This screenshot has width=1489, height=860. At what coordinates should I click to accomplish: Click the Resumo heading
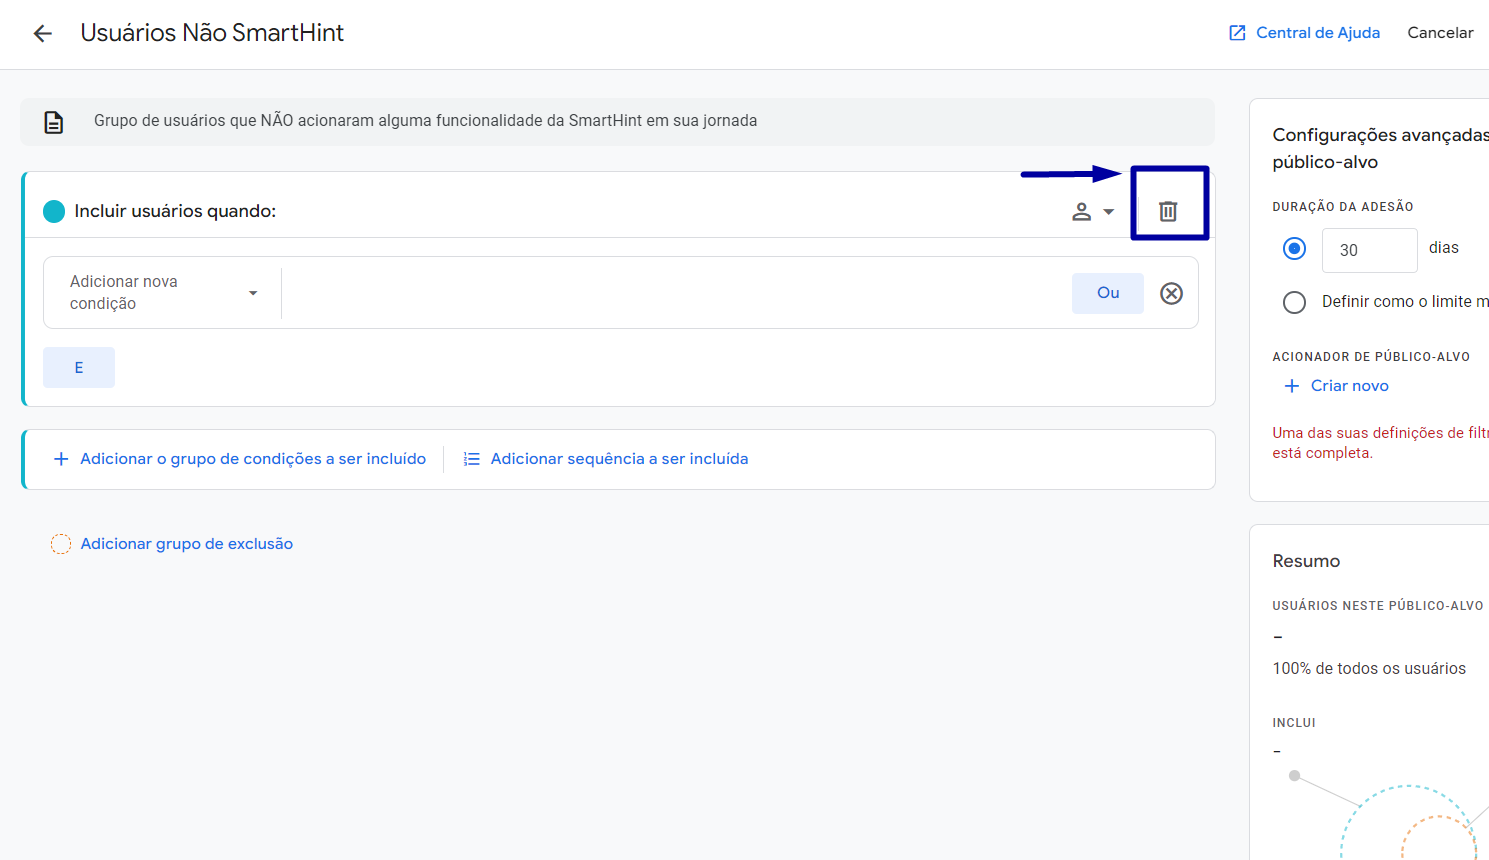pos(1306,561)
